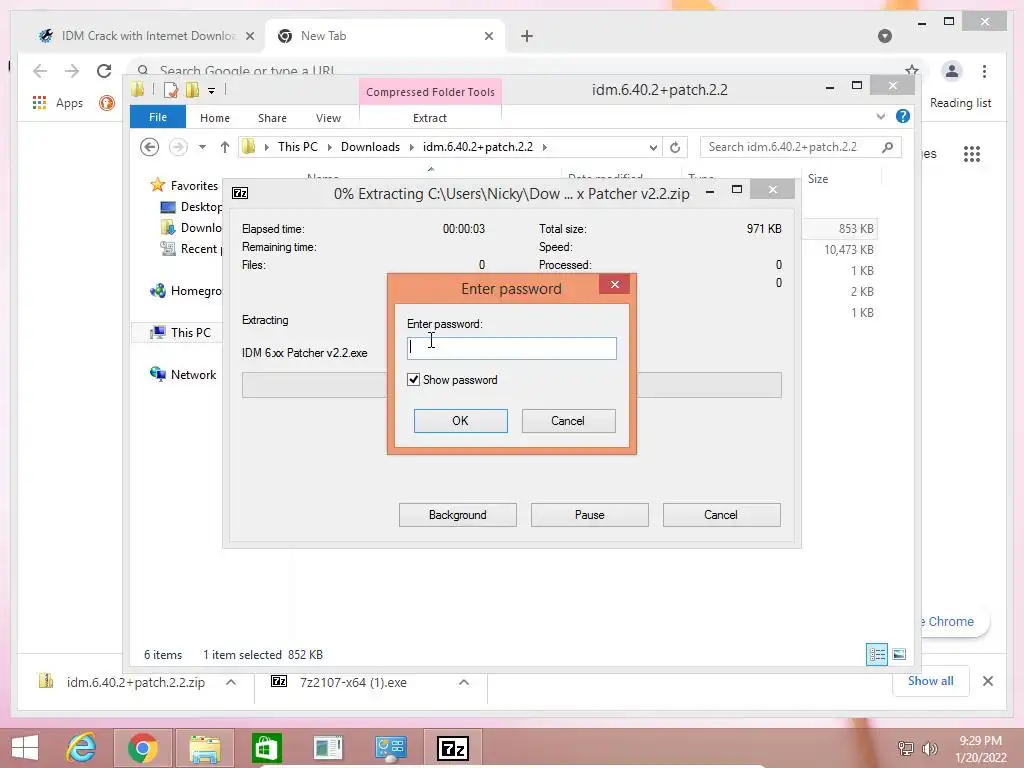Cancel the 7-Zip extraction
Screen dimensions: 1024x768
click(x=721, y=515)
